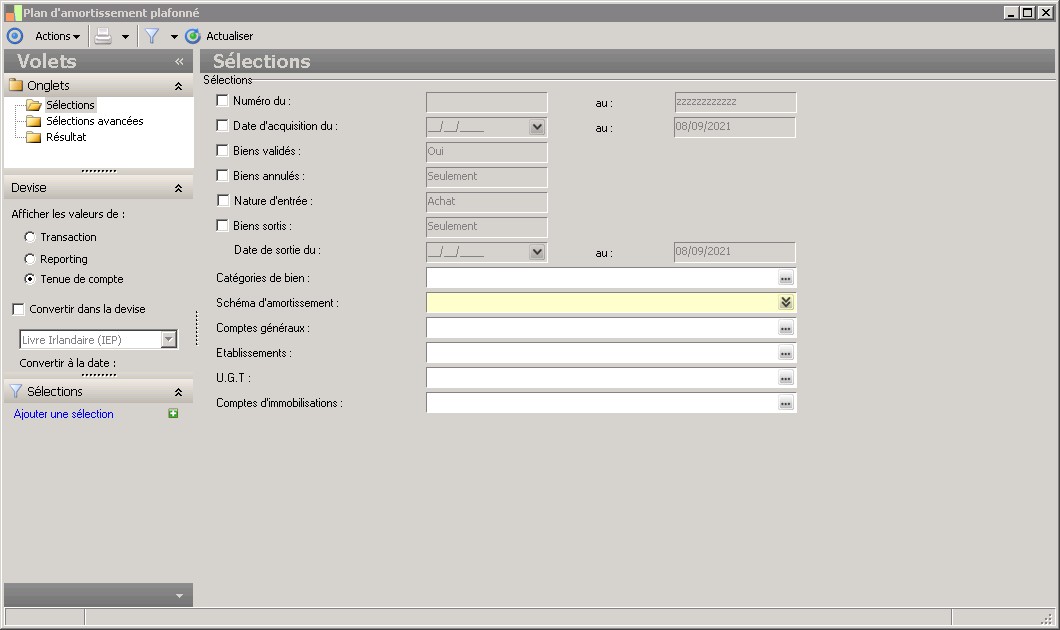Click the Numéro du input field
1060x630 pixels.
pos(487,102)
